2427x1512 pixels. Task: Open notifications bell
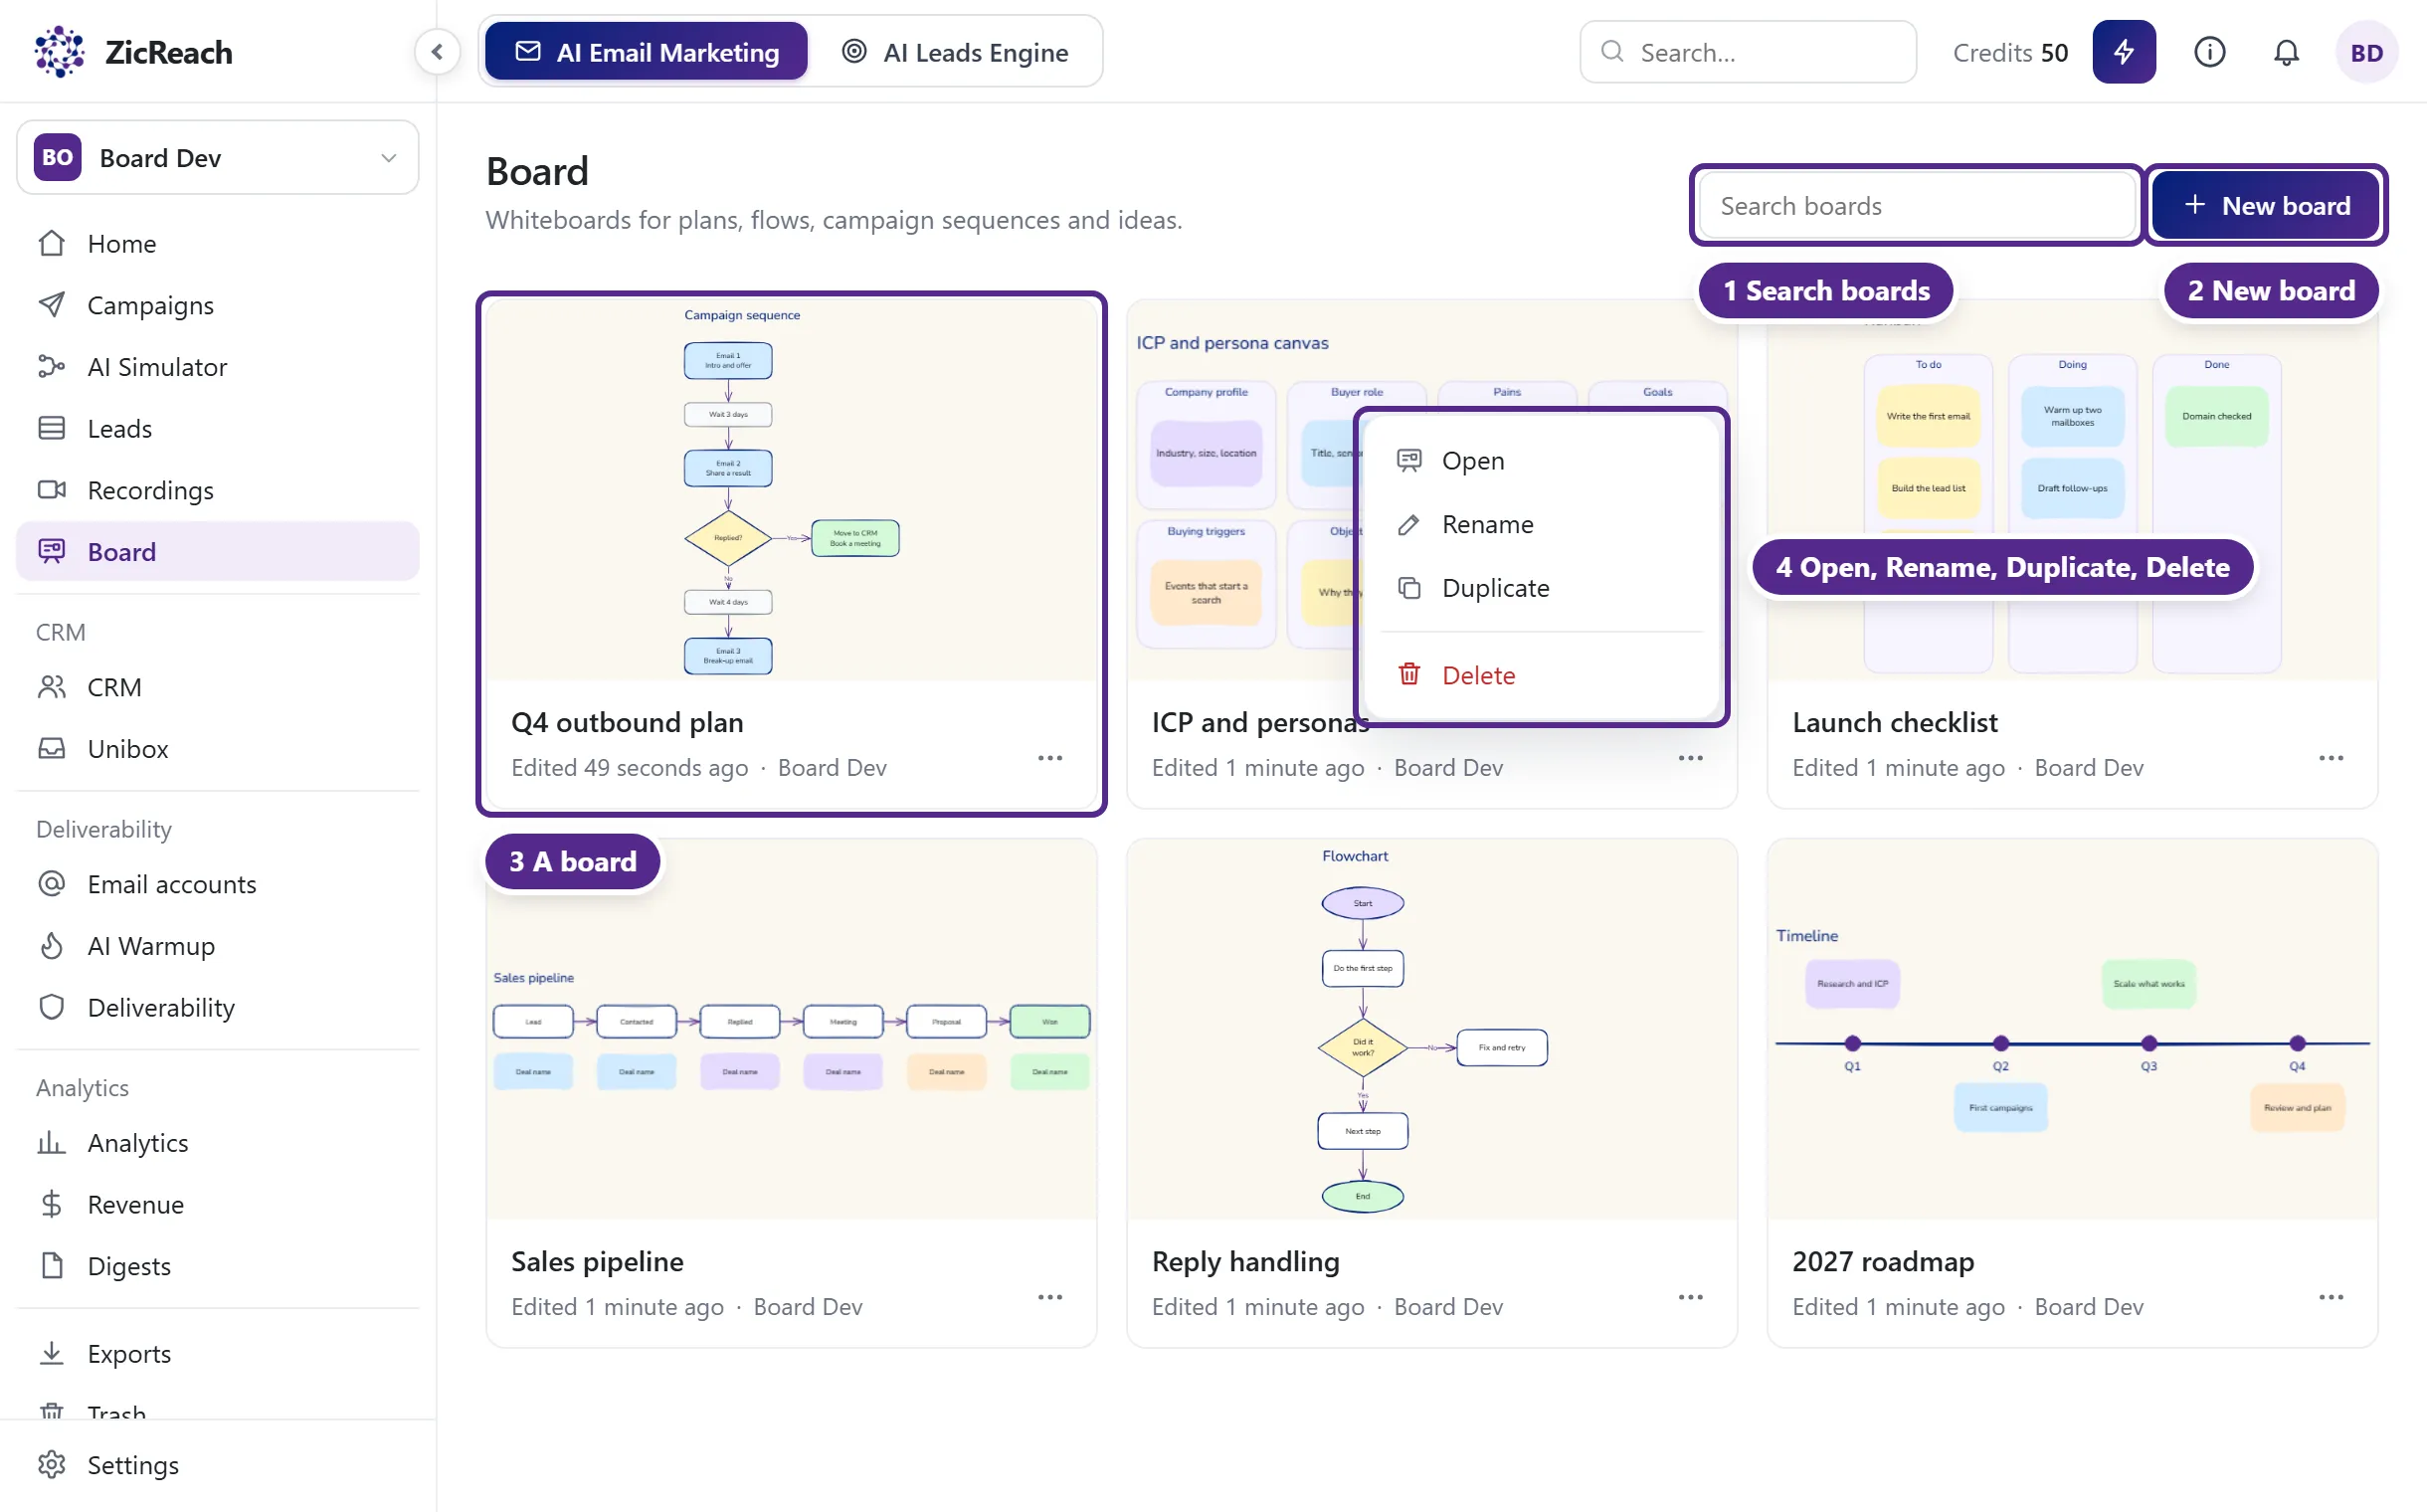click(2286, 52)
